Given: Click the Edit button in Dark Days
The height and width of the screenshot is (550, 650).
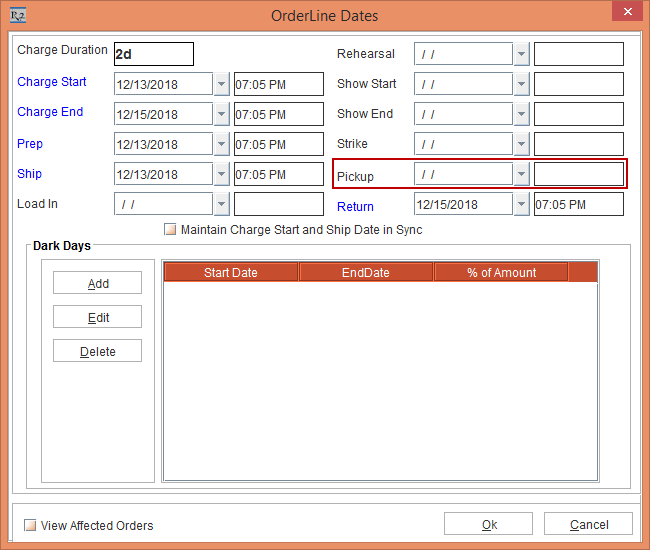Looking at the screenshot, I should [x=97, y=318].
